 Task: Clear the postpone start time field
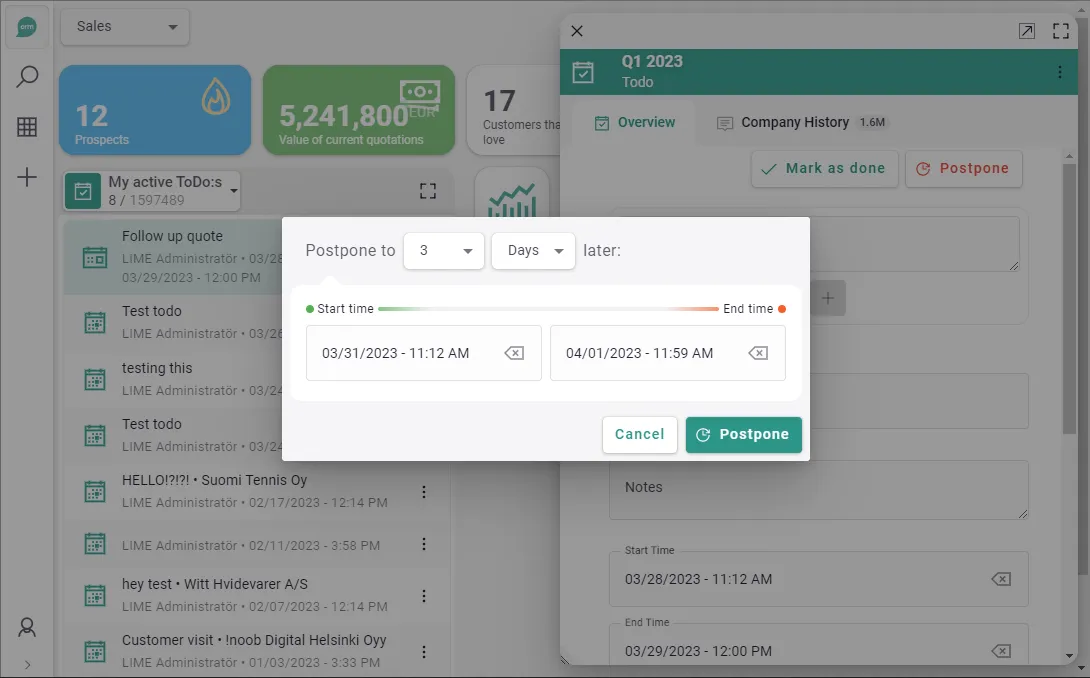[514, 353]
